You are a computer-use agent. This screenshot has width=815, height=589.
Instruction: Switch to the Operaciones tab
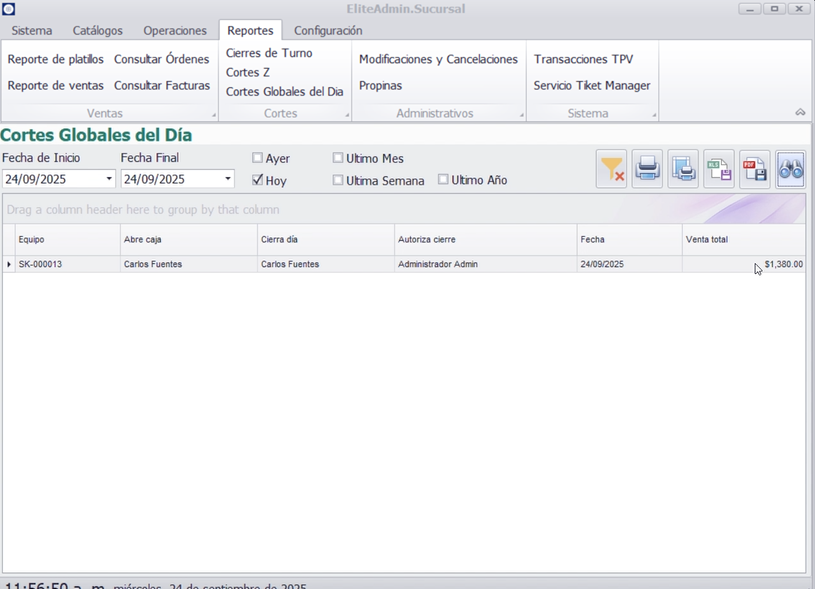coord(175,31)
